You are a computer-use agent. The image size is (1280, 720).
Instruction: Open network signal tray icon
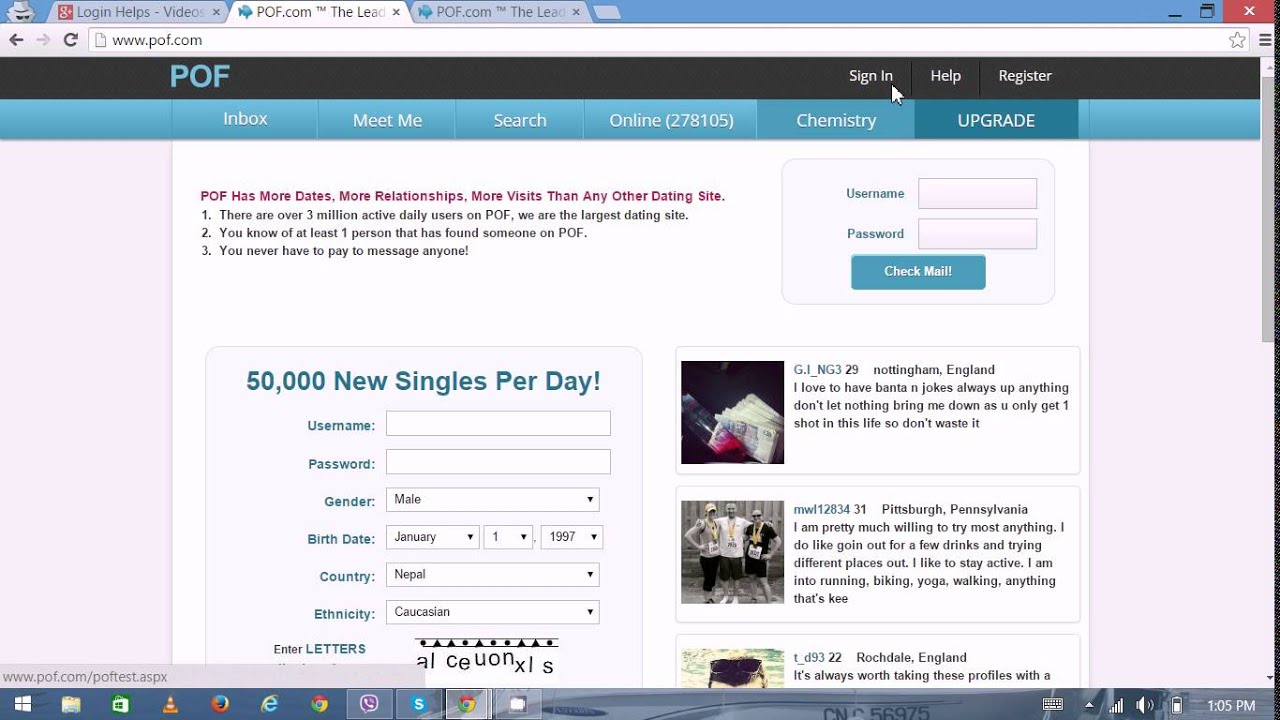point(1117,705)
